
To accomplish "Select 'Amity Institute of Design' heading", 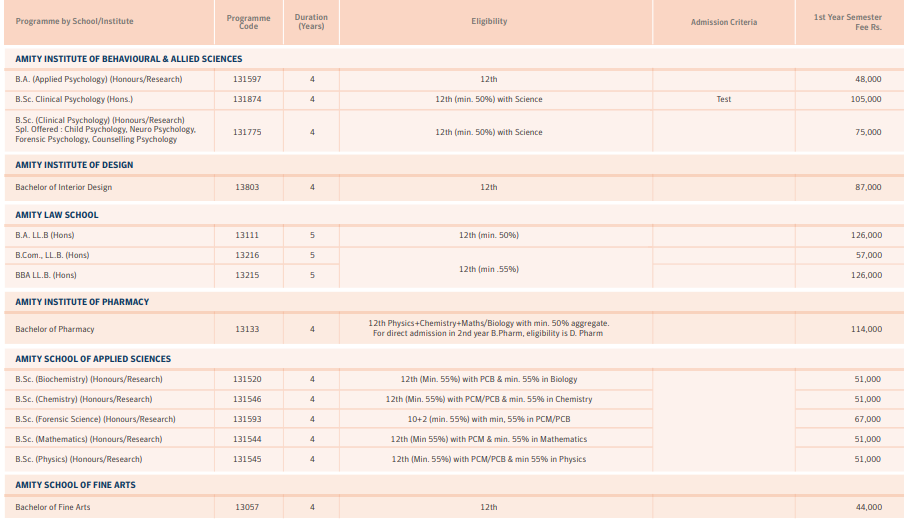I will coord(74,165).
